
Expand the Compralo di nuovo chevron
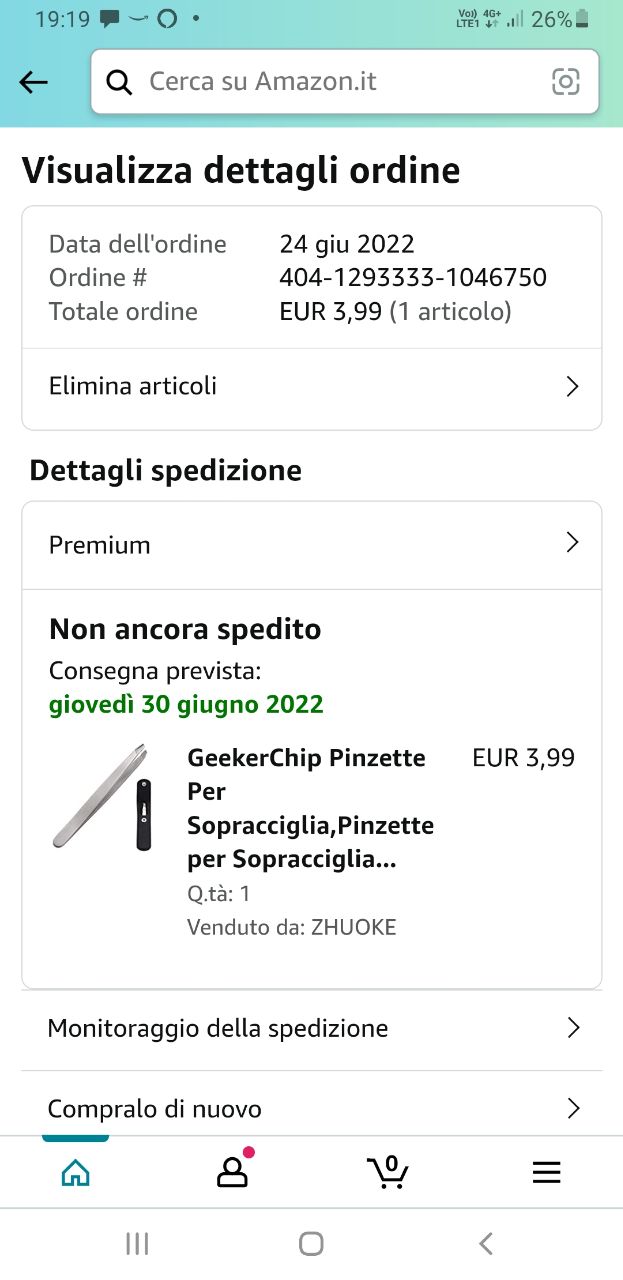[x=573, y=1108]
